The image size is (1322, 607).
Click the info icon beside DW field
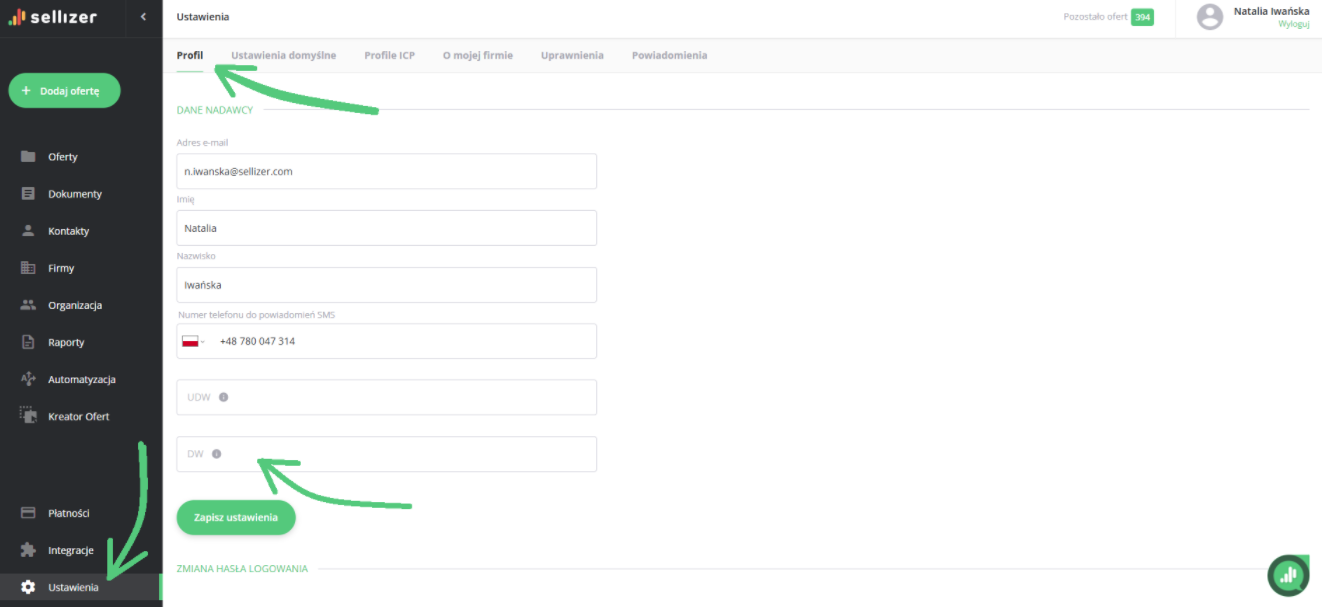click(x=216, y=454)
